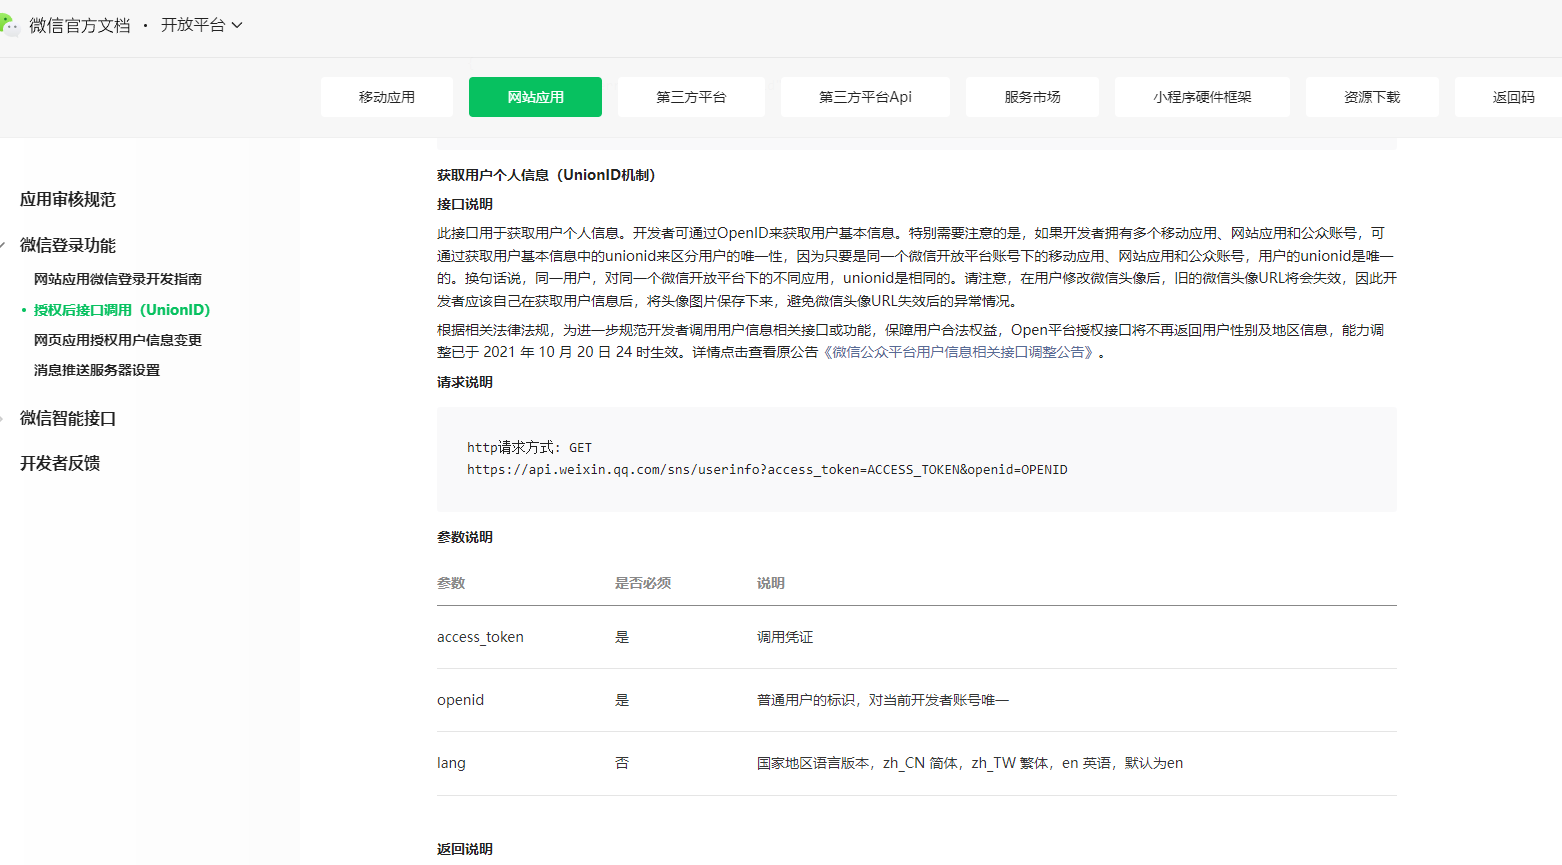Click the 调用凭证 description cell
The width and height of the screenshot is (1562, 865).
(785, 637)
